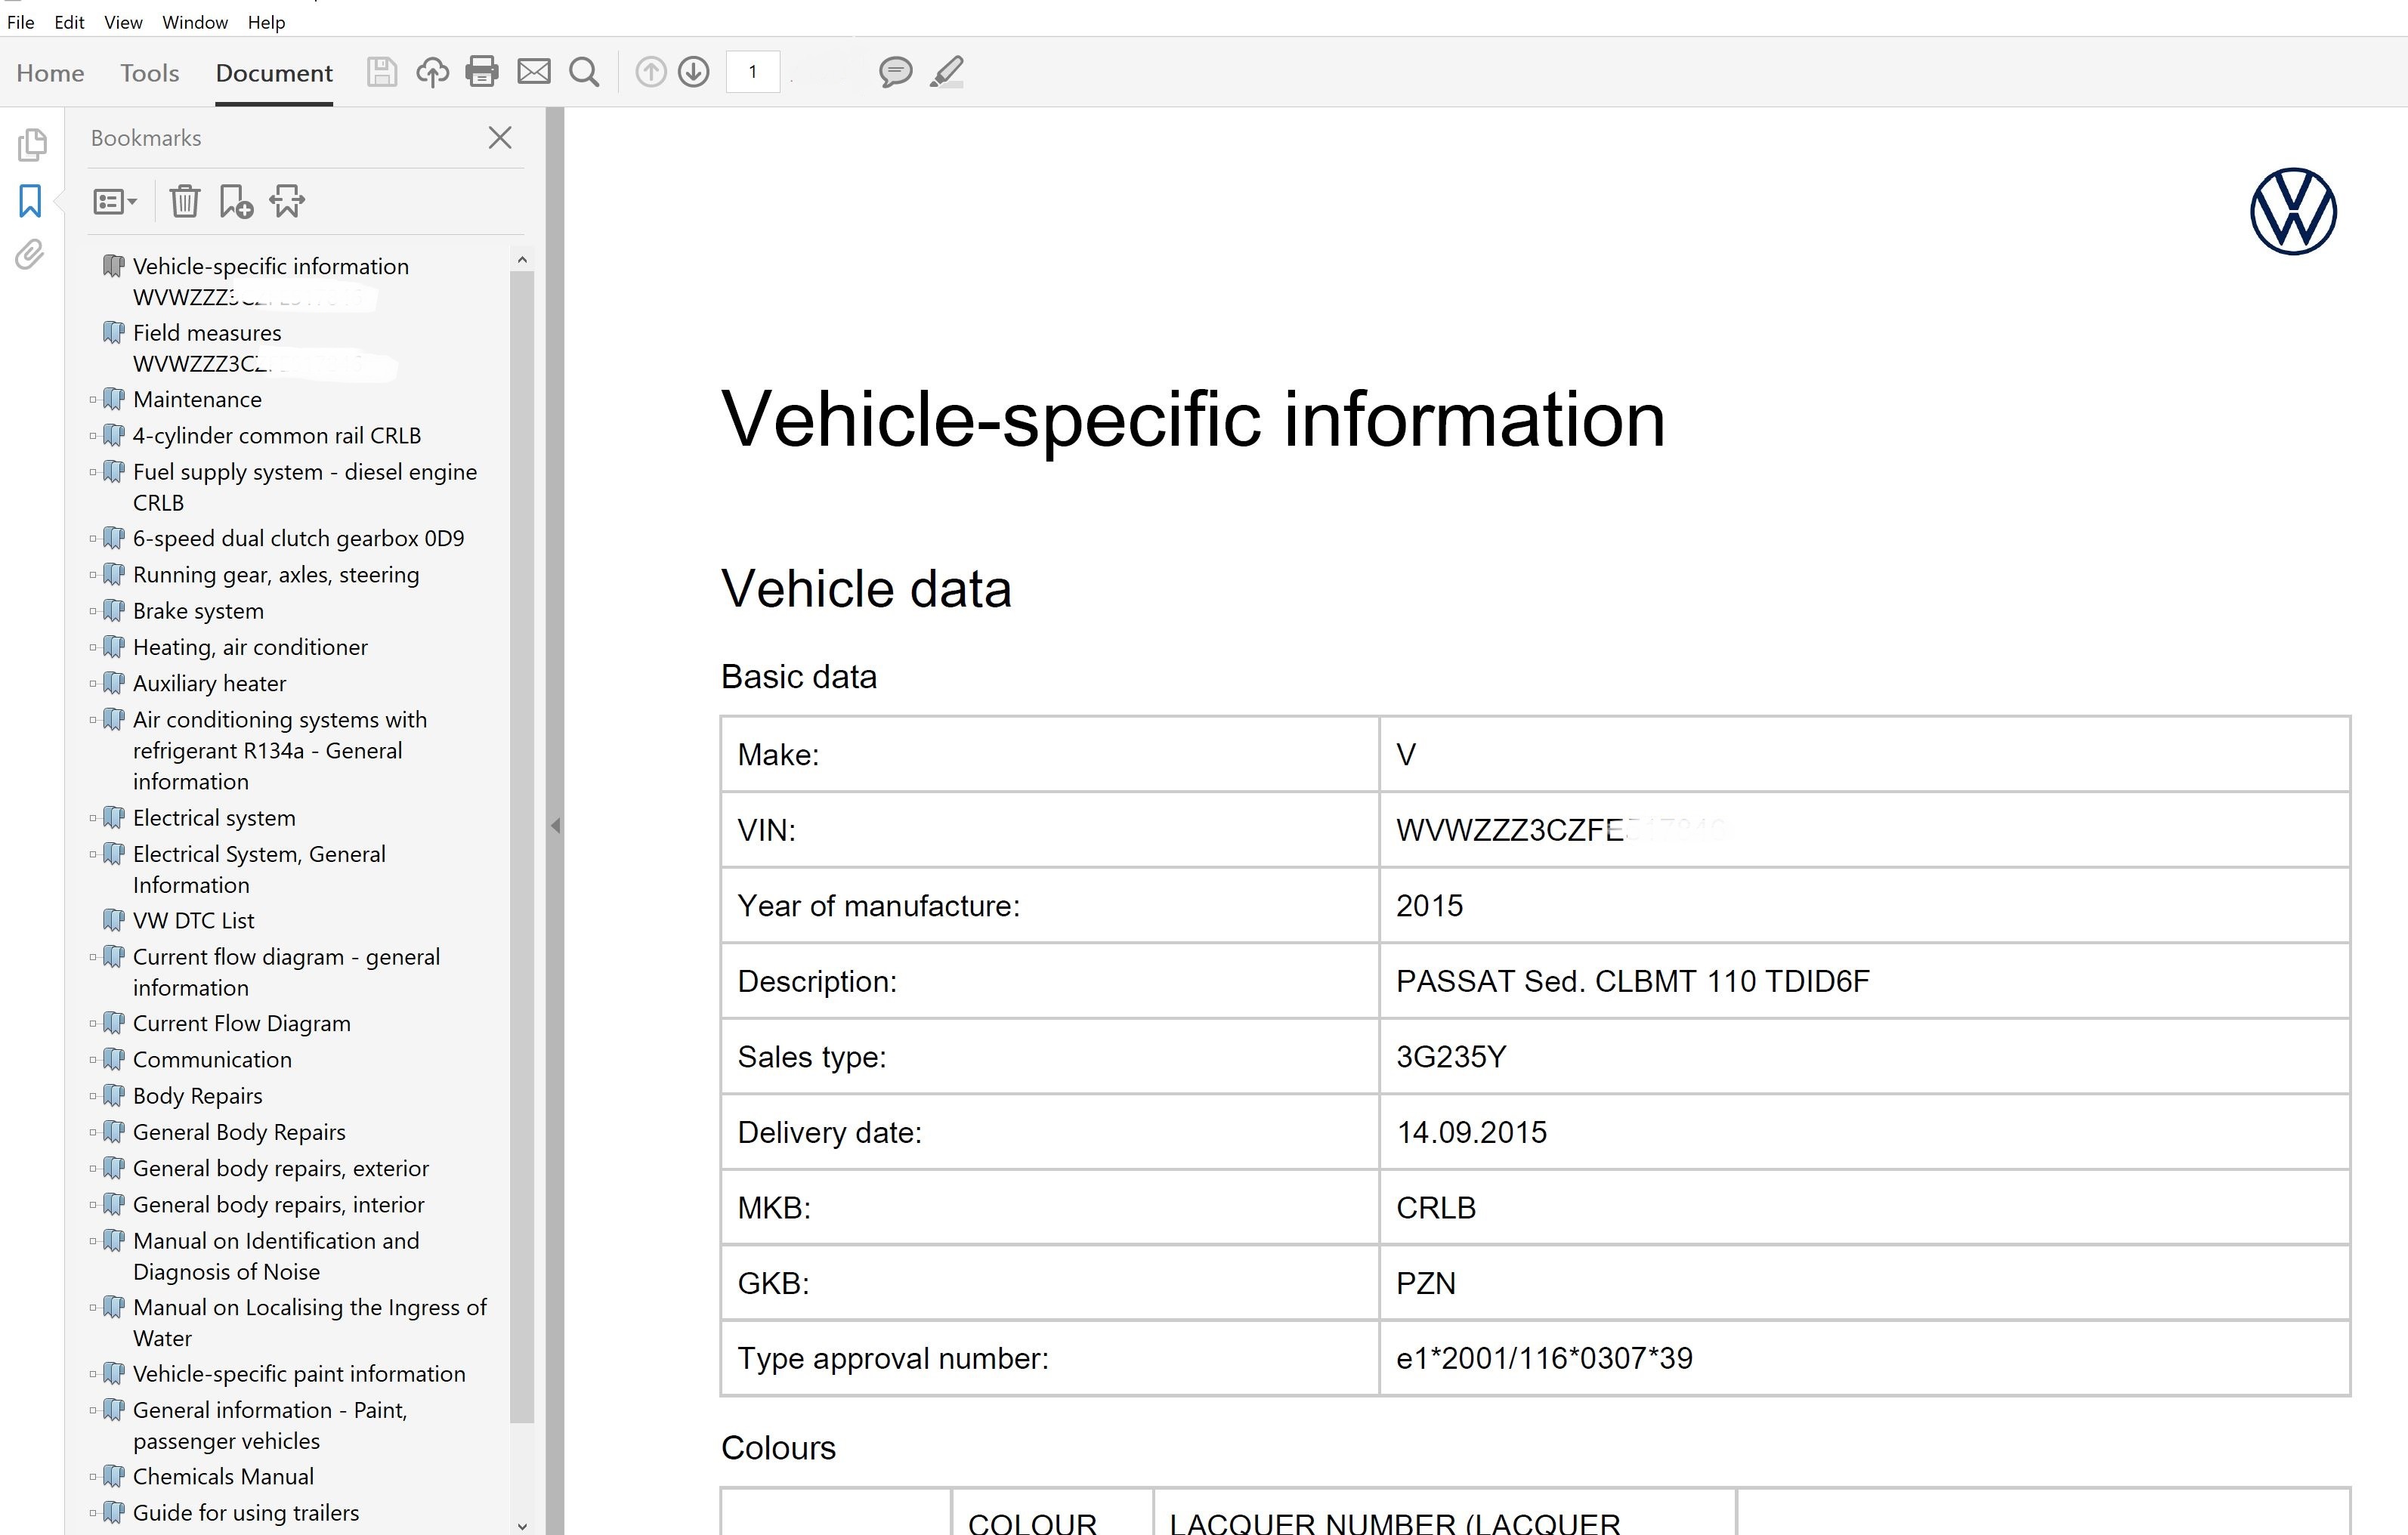Switch to the Tools tab
Viewport: 2408px width, 1535px height.
coord(149,73)
